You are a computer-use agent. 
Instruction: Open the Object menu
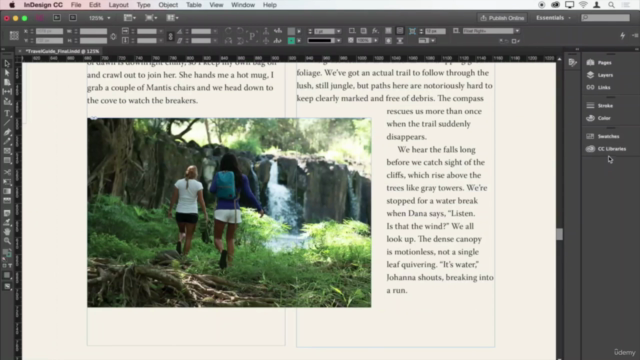coord(168,5)
